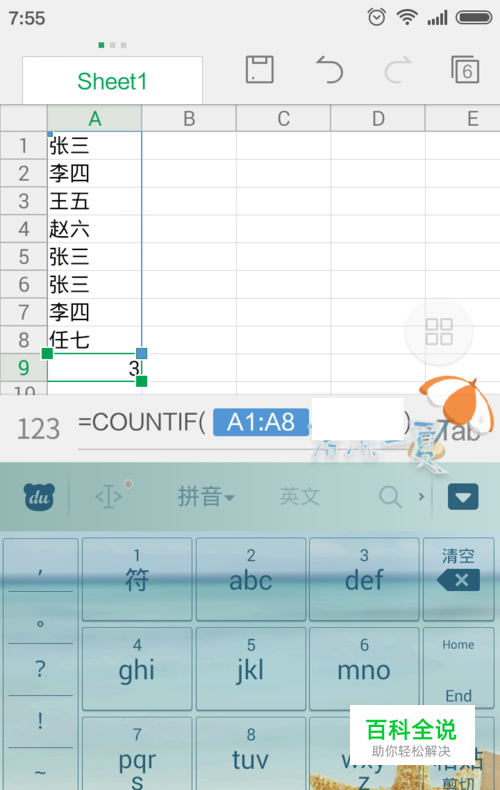Screen dimensions: 500x790
Task: Select row 1 header
Action: pyautogui.click(x=24, y=146)
